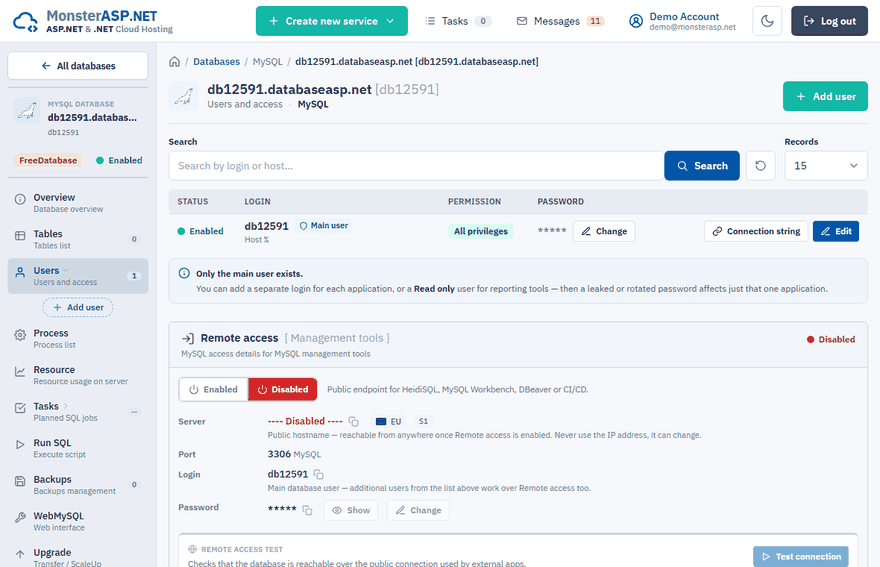Click the header MySQL dolphin icon
880x567 pixels.
pos(184,97)
